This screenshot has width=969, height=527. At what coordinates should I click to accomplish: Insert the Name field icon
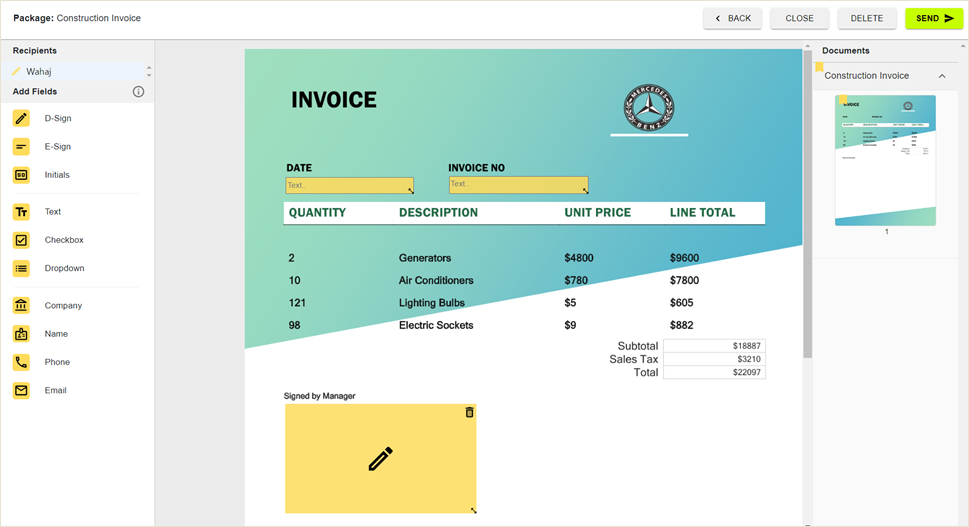[21, 334]
